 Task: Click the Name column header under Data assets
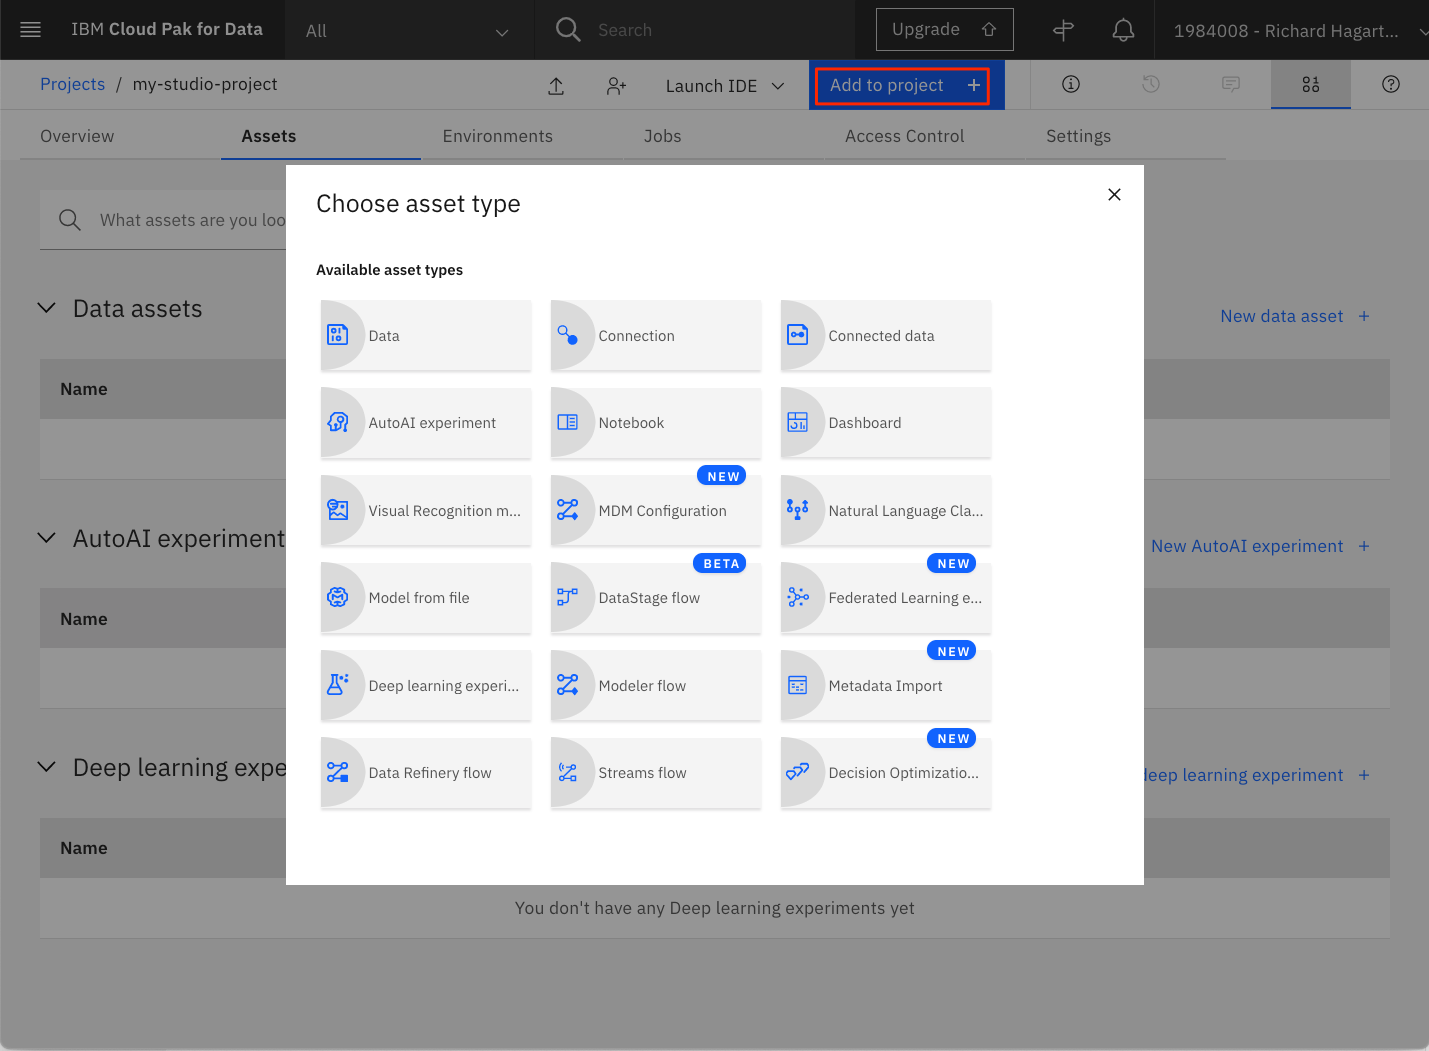pyautogui.click(x=84, y=389)
